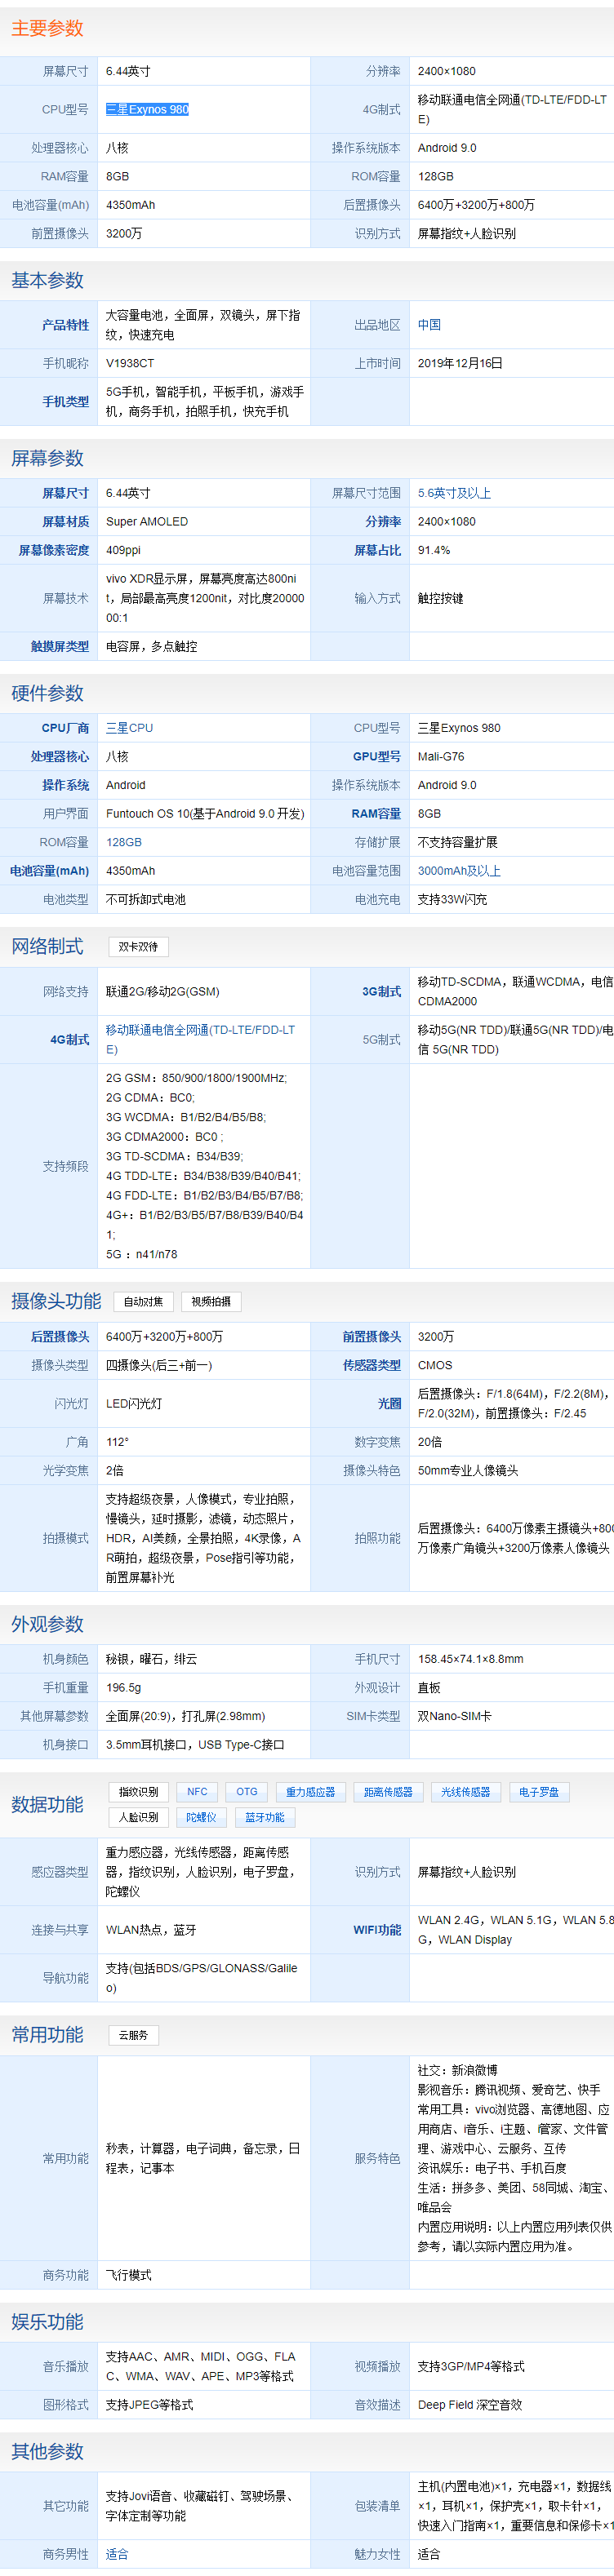Click the 91.4% screen ratio value
Image resolution: width=614 pixels, height=2576 pixels.
434,550
